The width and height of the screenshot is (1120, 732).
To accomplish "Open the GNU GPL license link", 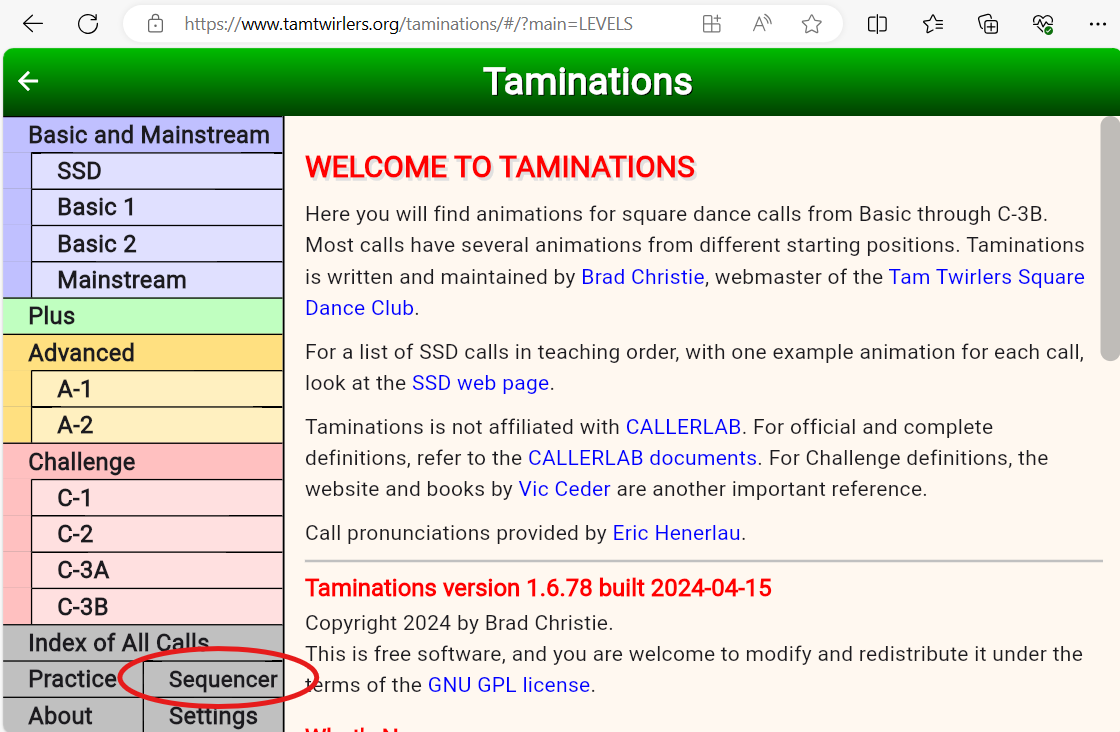I will (x=509, y=685).
